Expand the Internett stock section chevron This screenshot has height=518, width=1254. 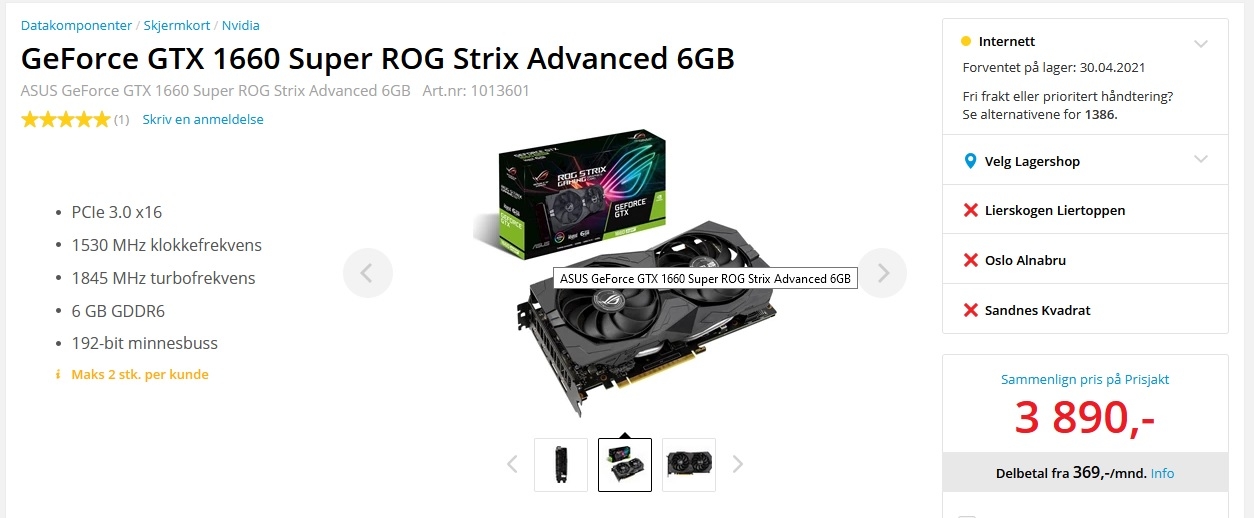pos(1201,43)
